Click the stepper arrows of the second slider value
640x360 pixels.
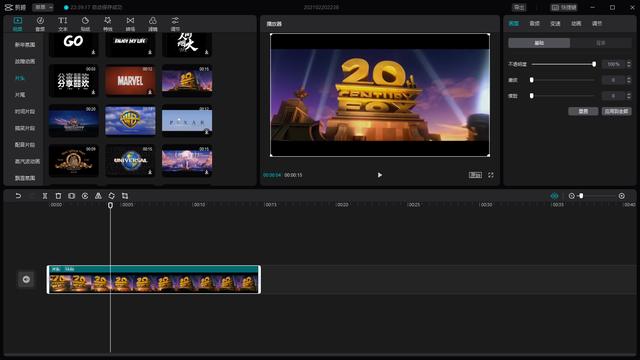coord(629,80)
